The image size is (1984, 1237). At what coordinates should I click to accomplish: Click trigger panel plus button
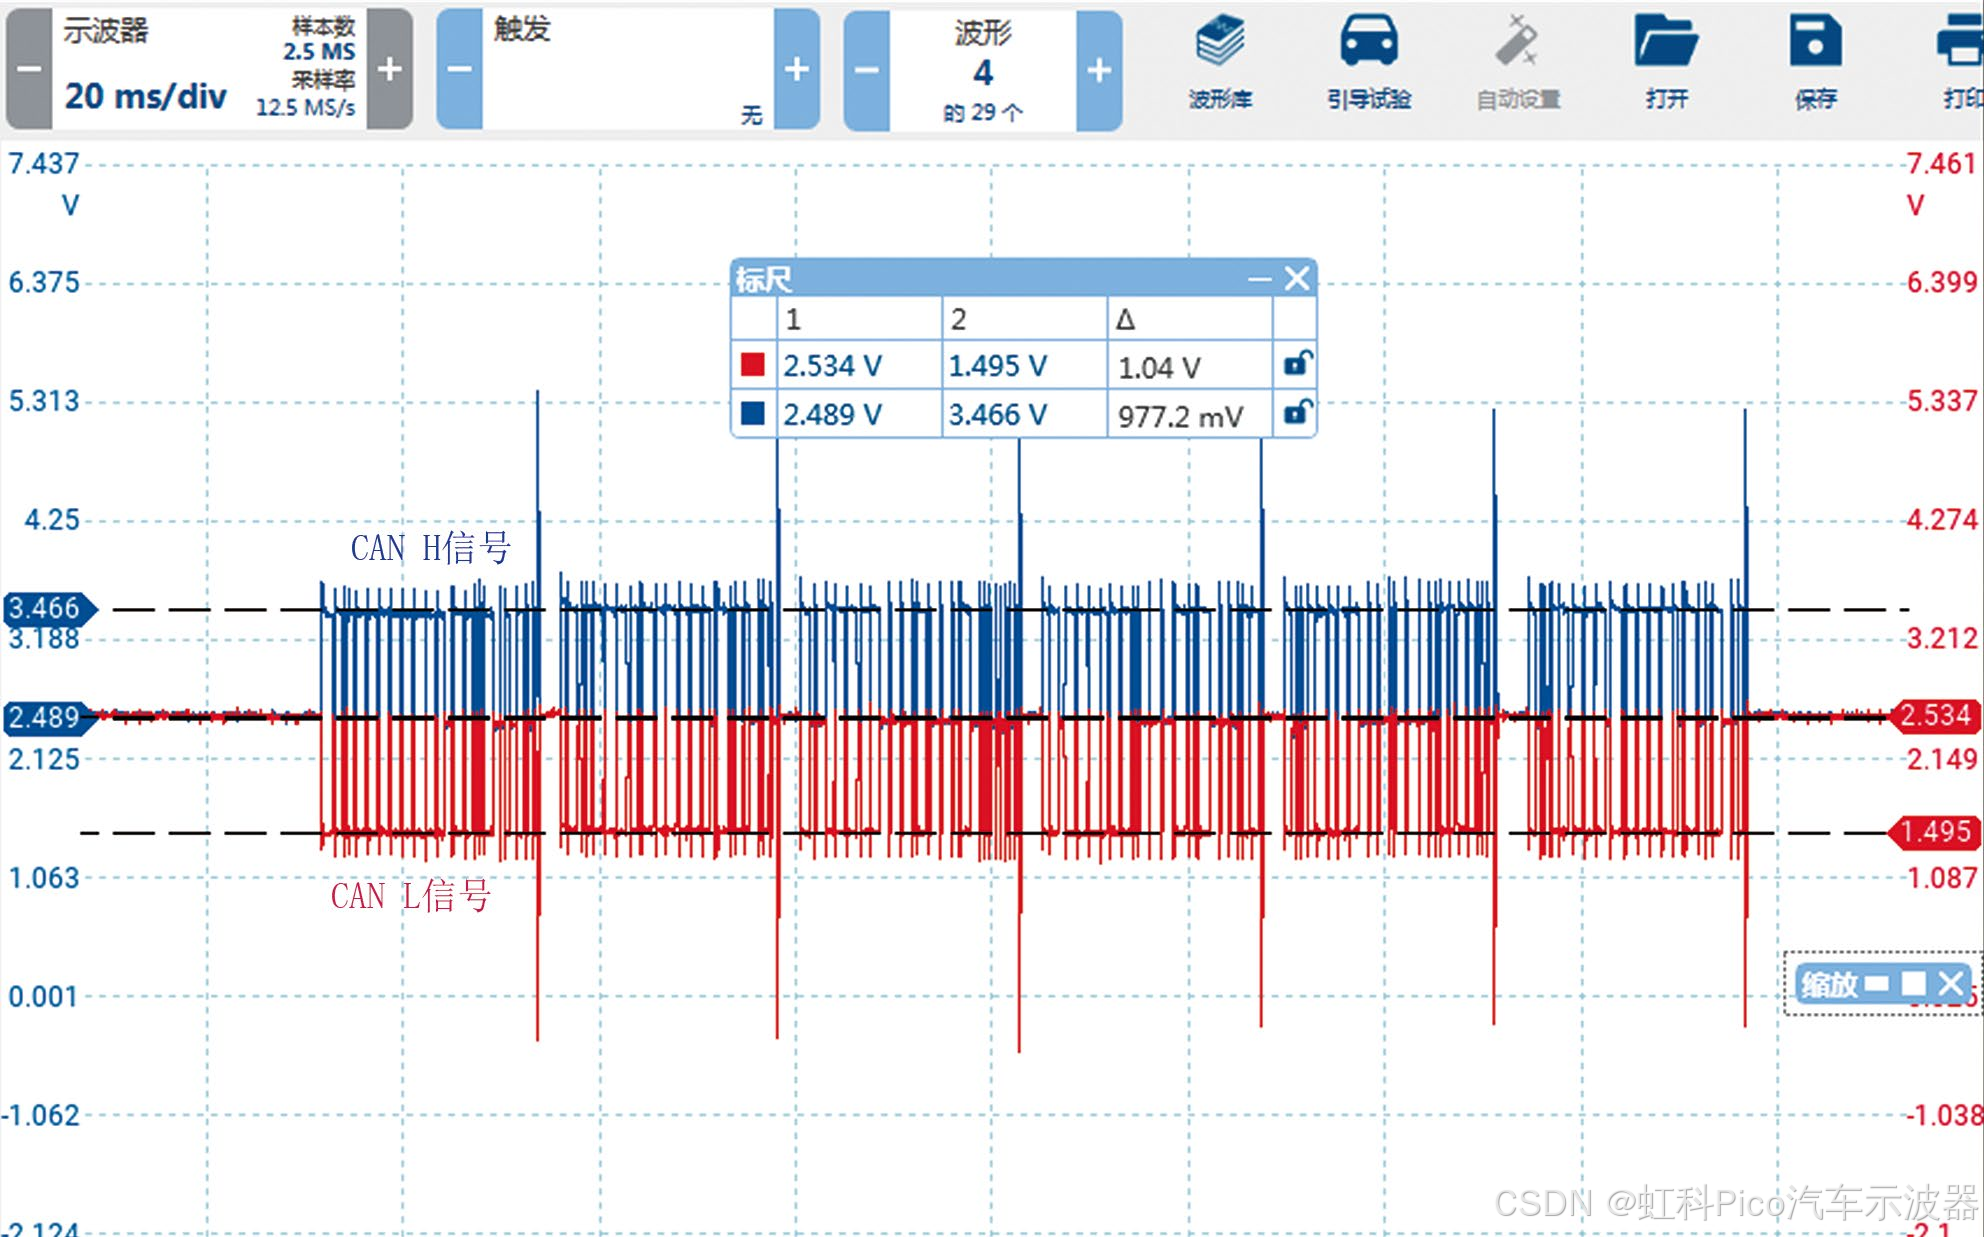pyautogui.click(x=797, y=69)
